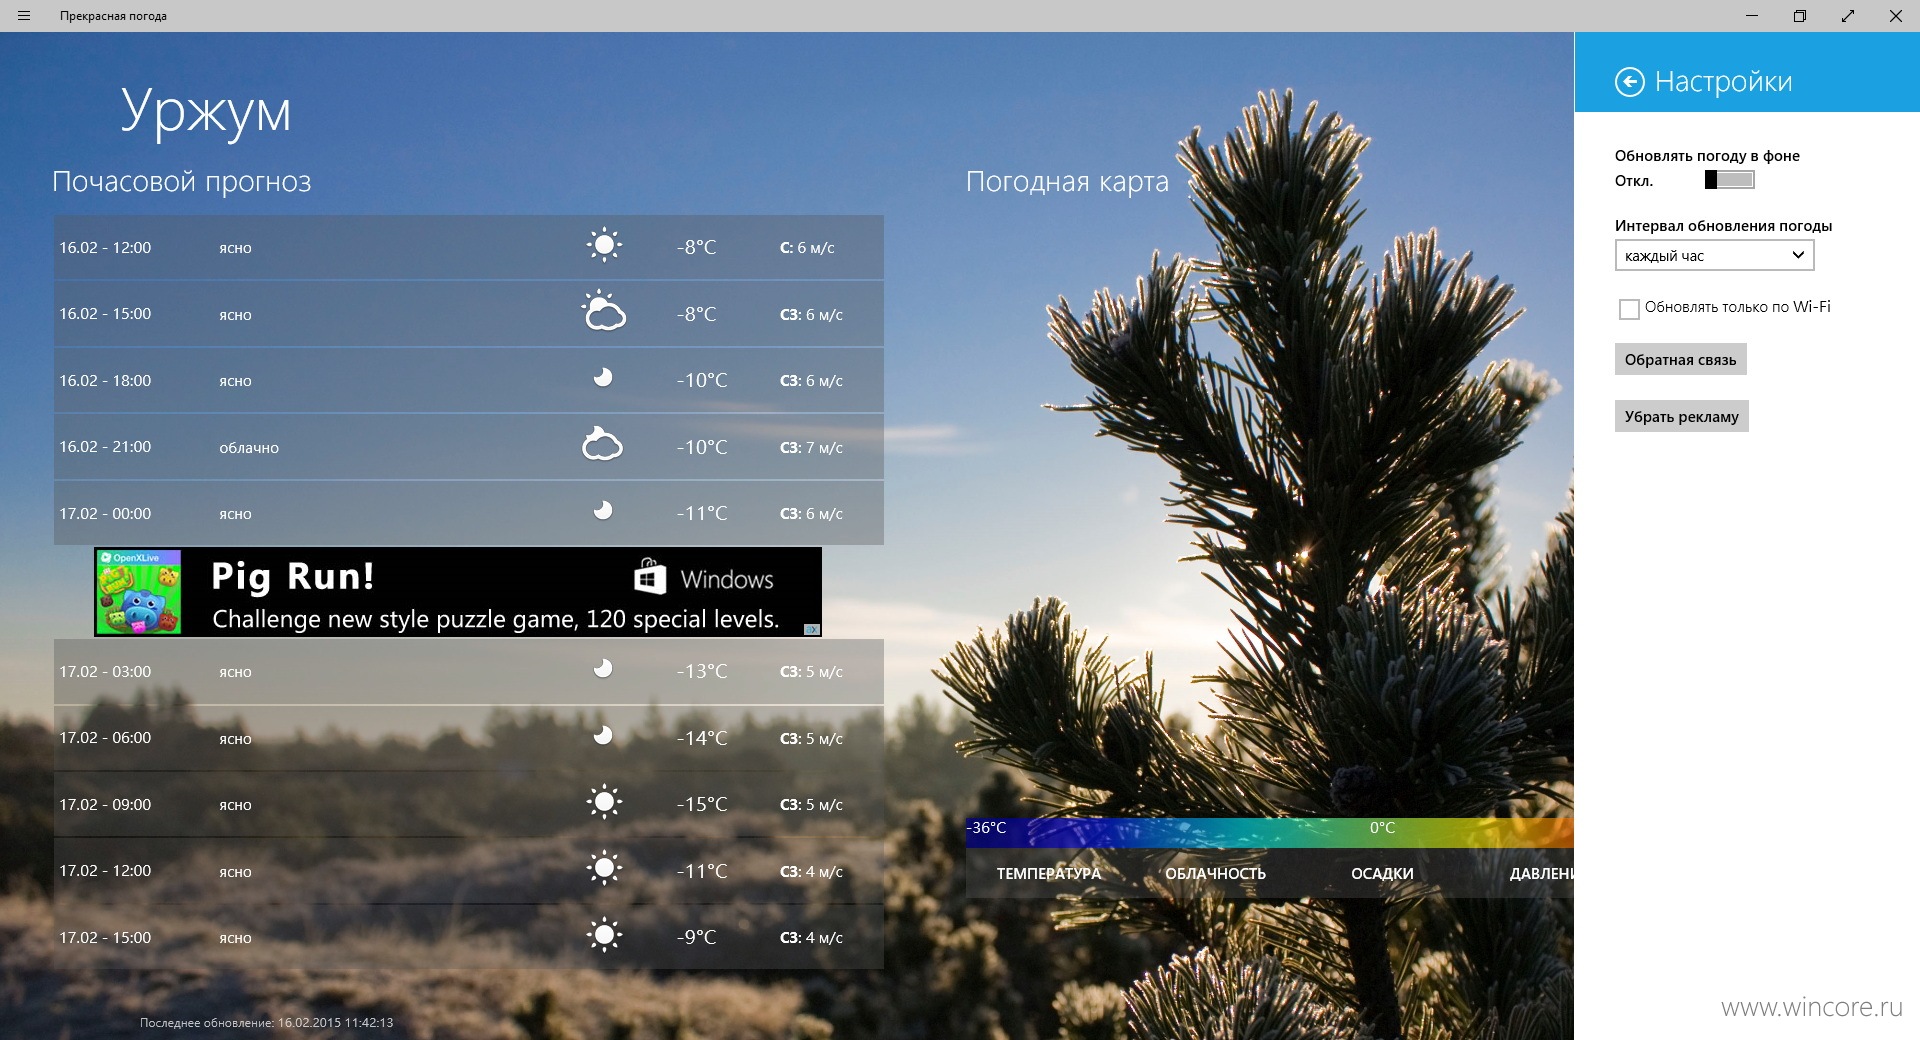
Task: Toggle Обновлять погоду в фоне switch
Action: (1729, 180)
